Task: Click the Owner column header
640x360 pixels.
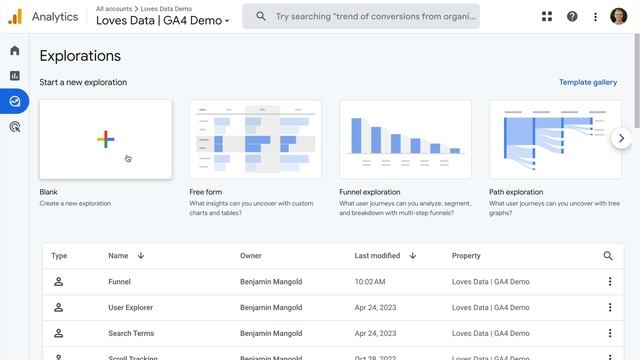Action: [x=251, y=256]
